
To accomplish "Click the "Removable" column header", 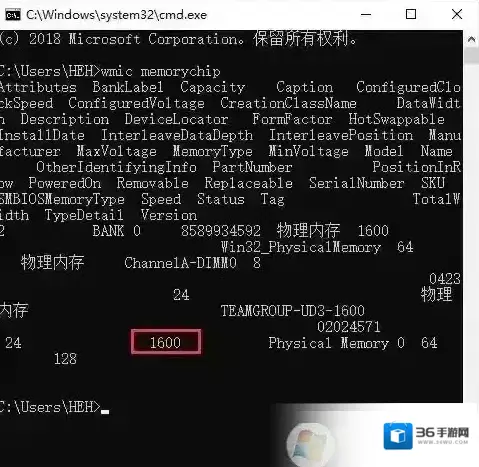I will [153, 183].
